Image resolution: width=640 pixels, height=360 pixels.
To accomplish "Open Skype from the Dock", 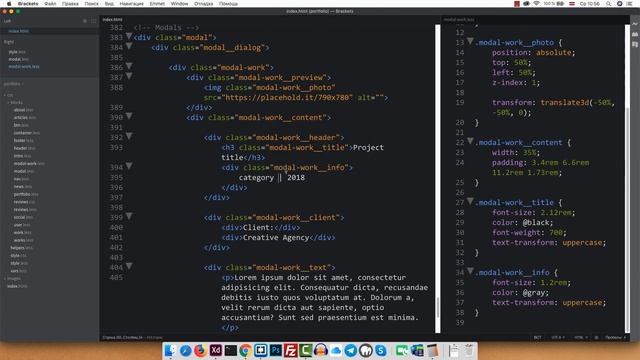I will (381, 350).
